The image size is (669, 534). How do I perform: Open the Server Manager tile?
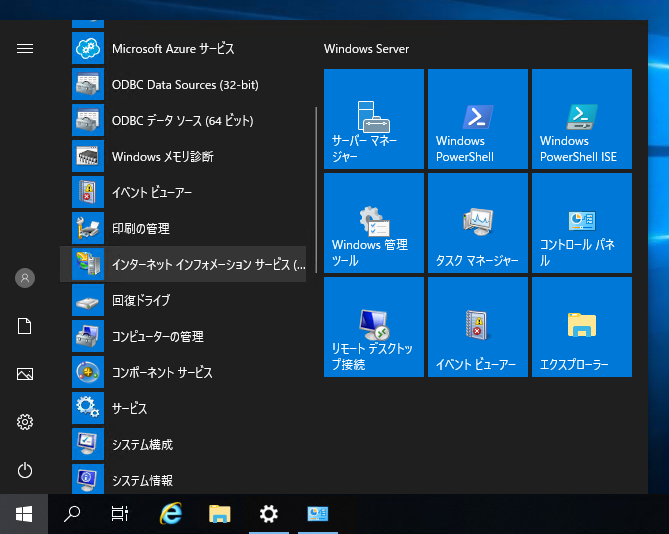click(374, 119)
